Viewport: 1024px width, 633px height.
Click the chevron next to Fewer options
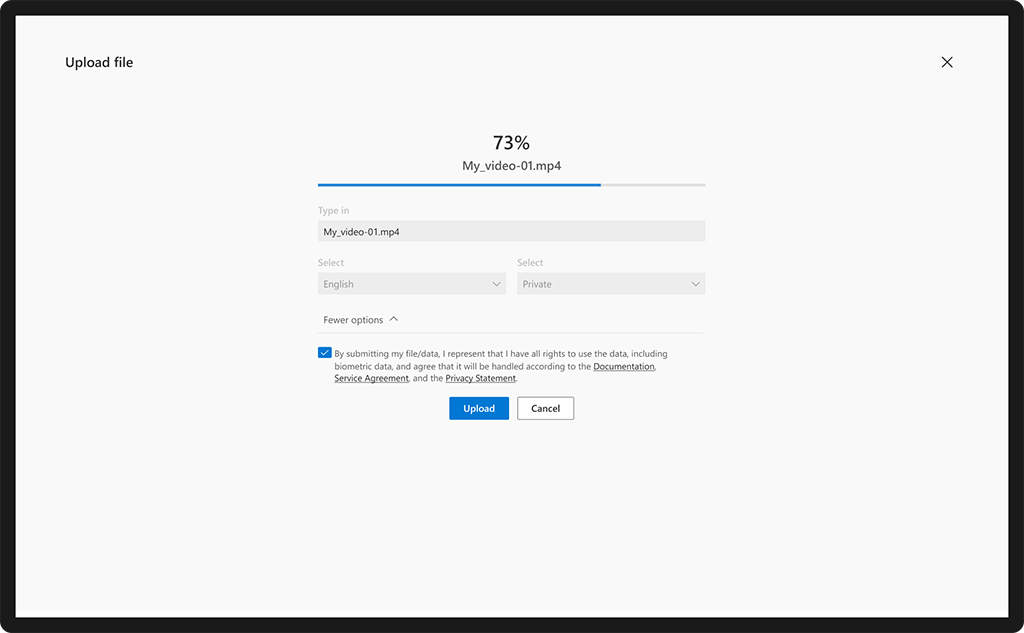(394, 318)
